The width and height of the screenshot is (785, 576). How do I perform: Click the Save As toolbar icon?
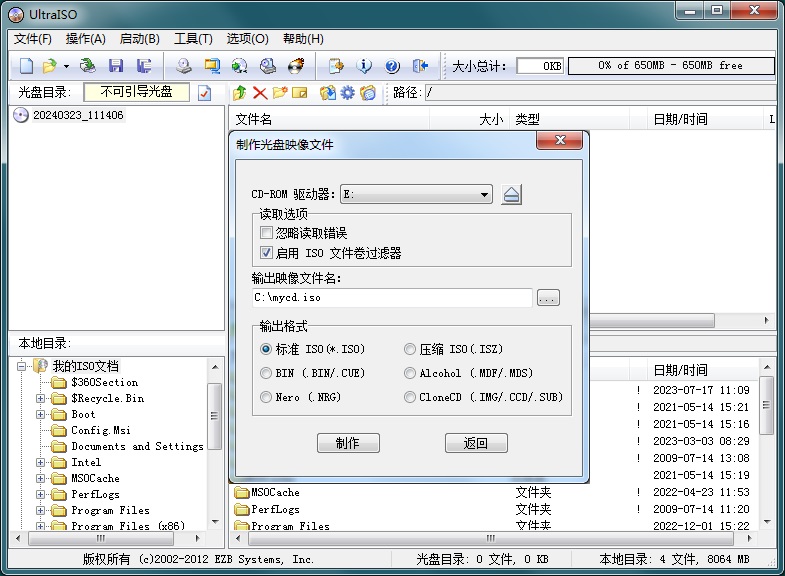[144, 66]
